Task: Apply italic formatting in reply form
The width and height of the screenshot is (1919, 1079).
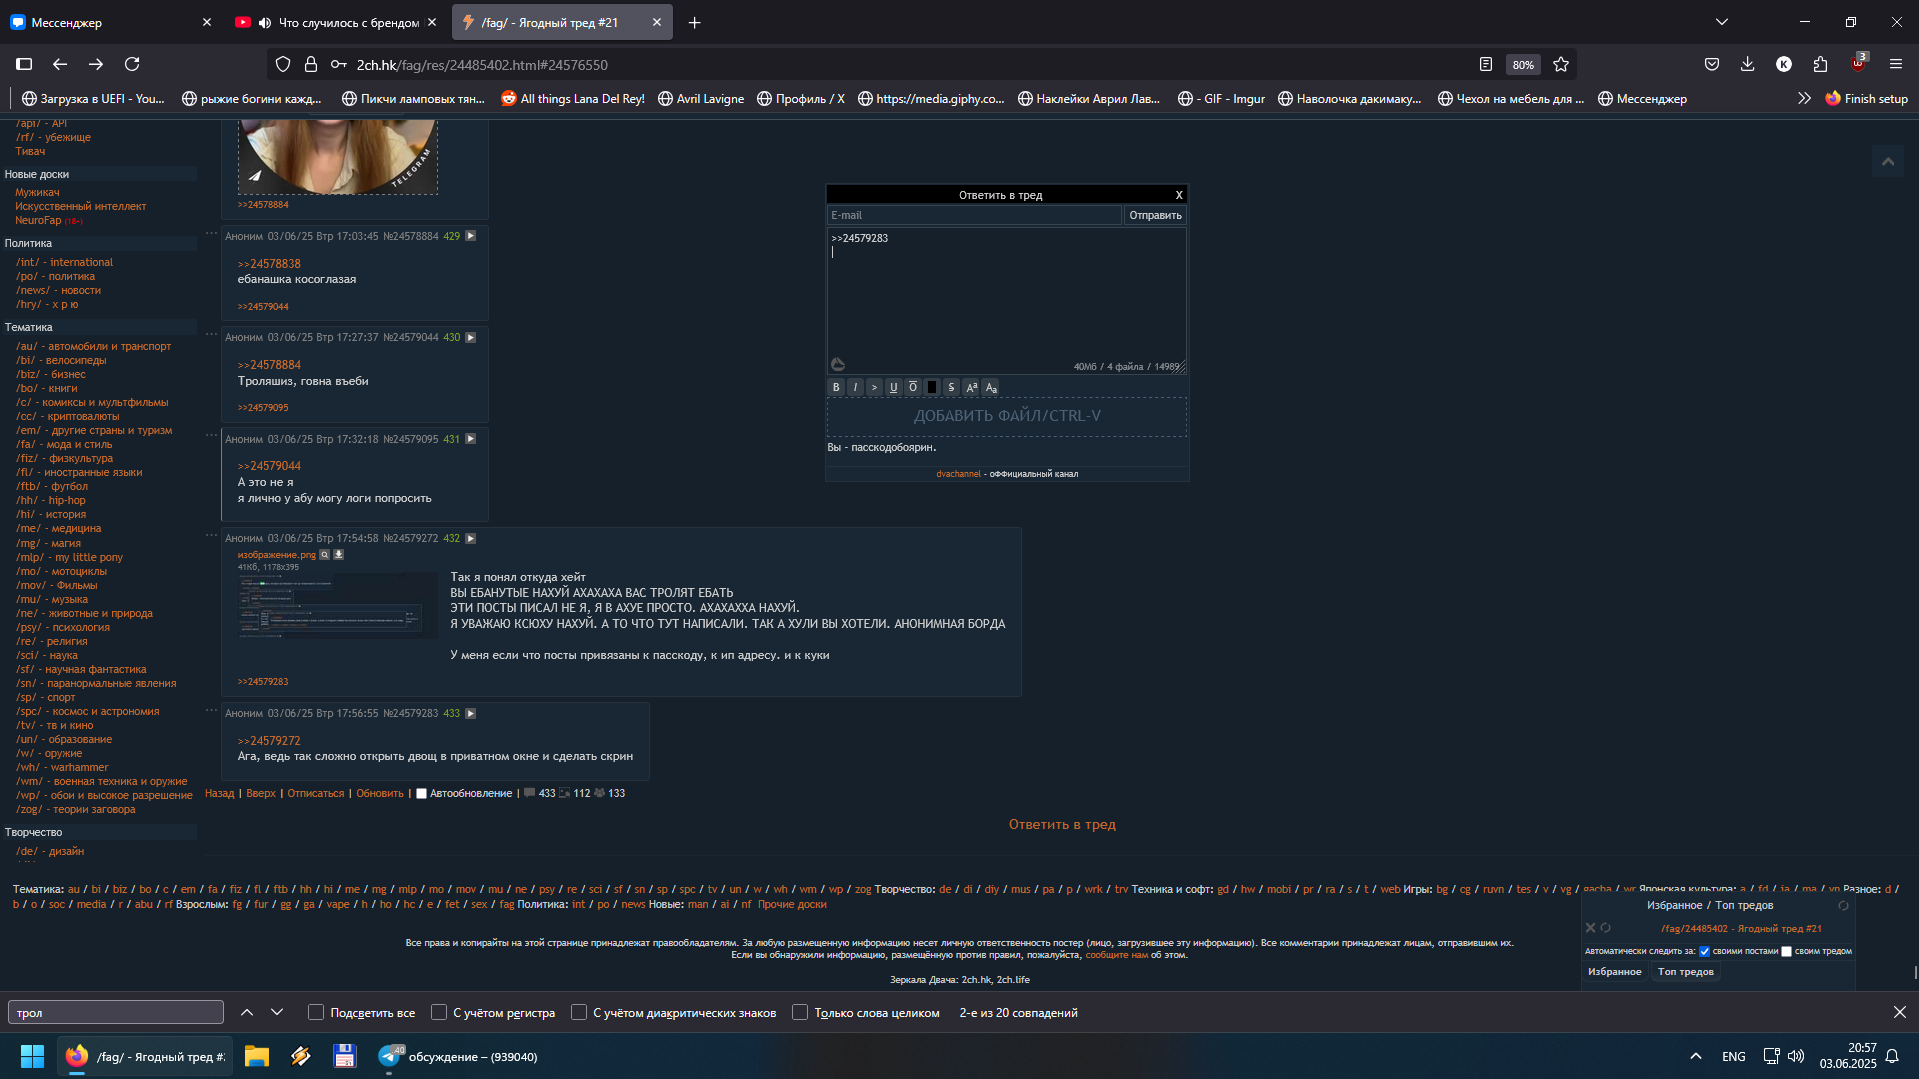Action: pyautogui.click(x=855, y=387)
